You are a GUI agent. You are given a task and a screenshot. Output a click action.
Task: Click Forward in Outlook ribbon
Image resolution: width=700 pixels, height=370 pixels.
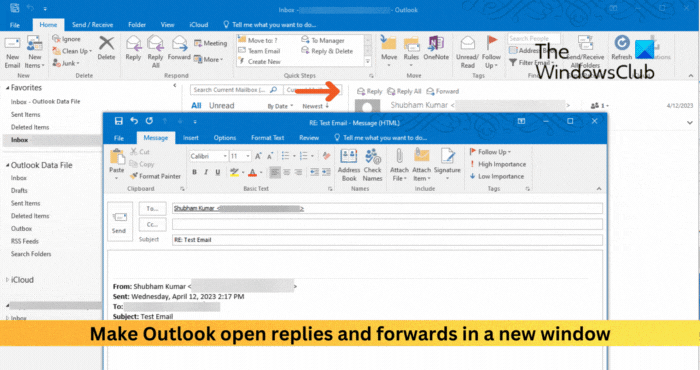179,48
